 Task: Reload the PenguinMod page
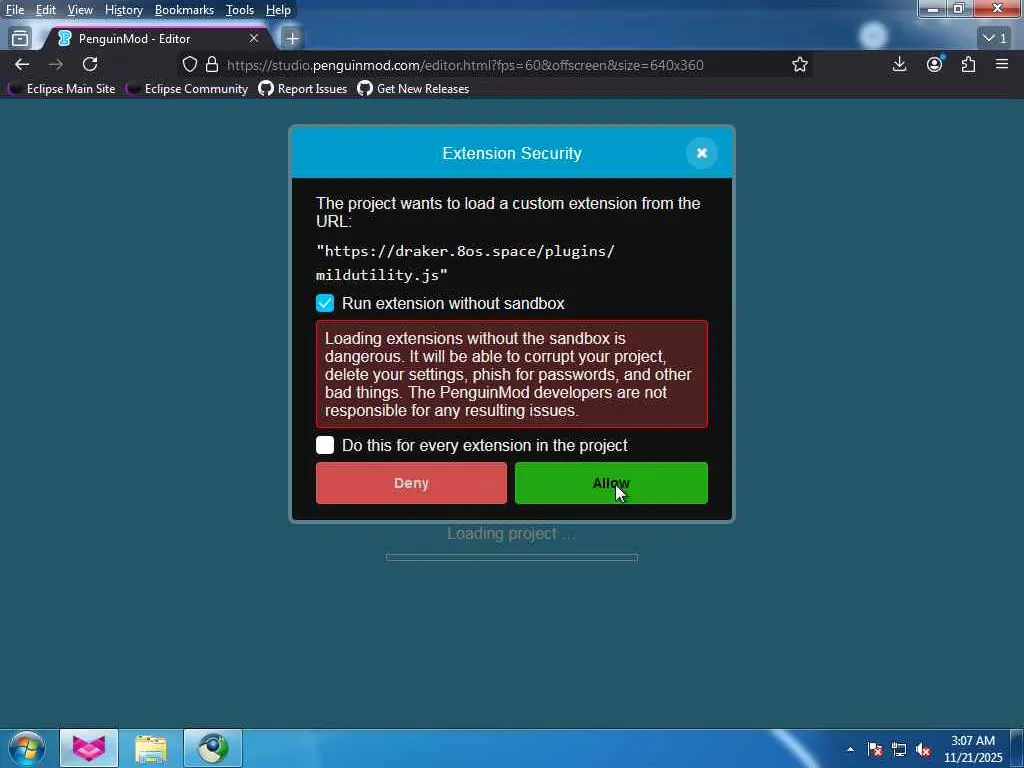(x=90, y=64)
